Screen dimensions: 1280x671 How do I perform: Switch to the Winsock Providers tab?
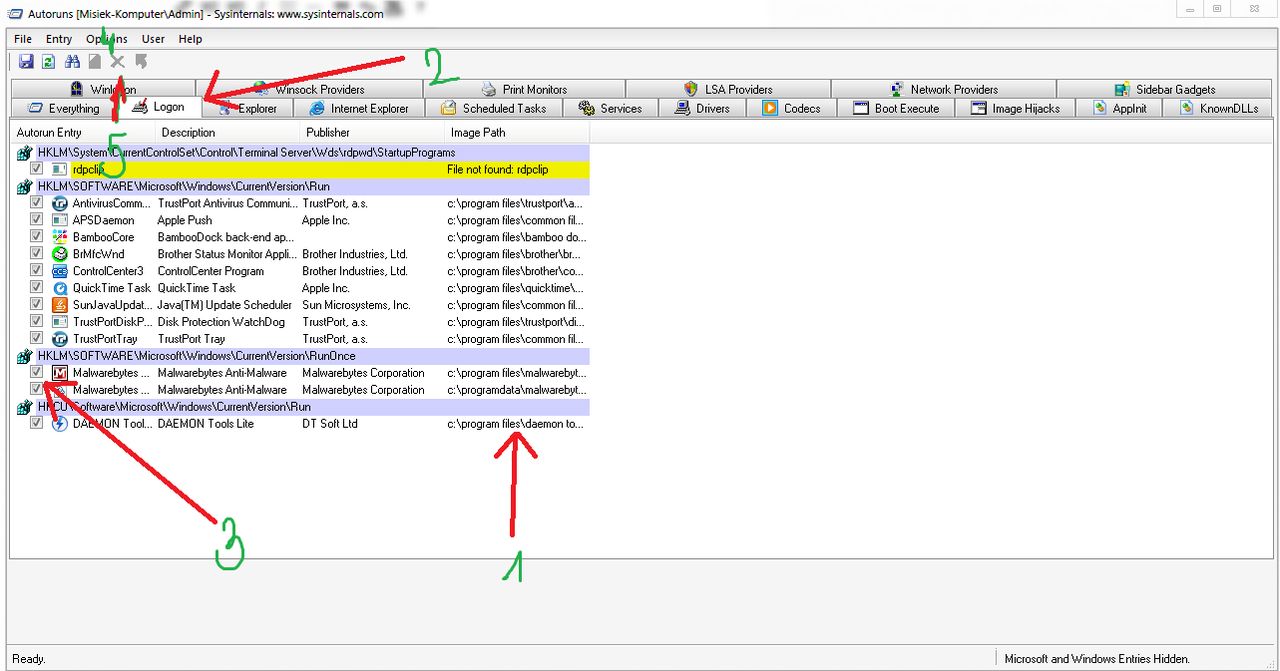308,89
